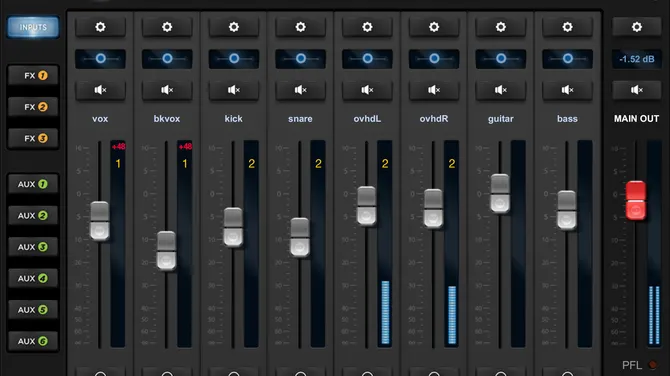Open settings gear for kick channel
Viewport: 670px width, 376px height.
pos(234,27)
